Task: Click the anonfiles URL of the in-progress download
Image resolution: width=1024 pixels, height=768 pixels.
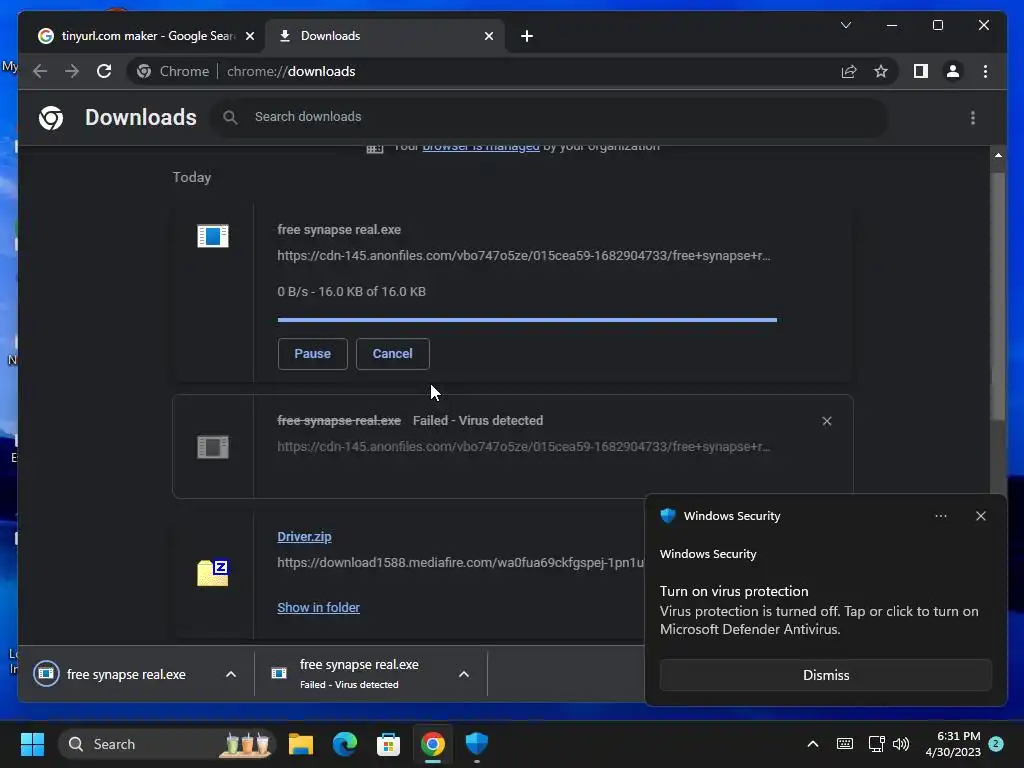Action: [x=524, y=256]
